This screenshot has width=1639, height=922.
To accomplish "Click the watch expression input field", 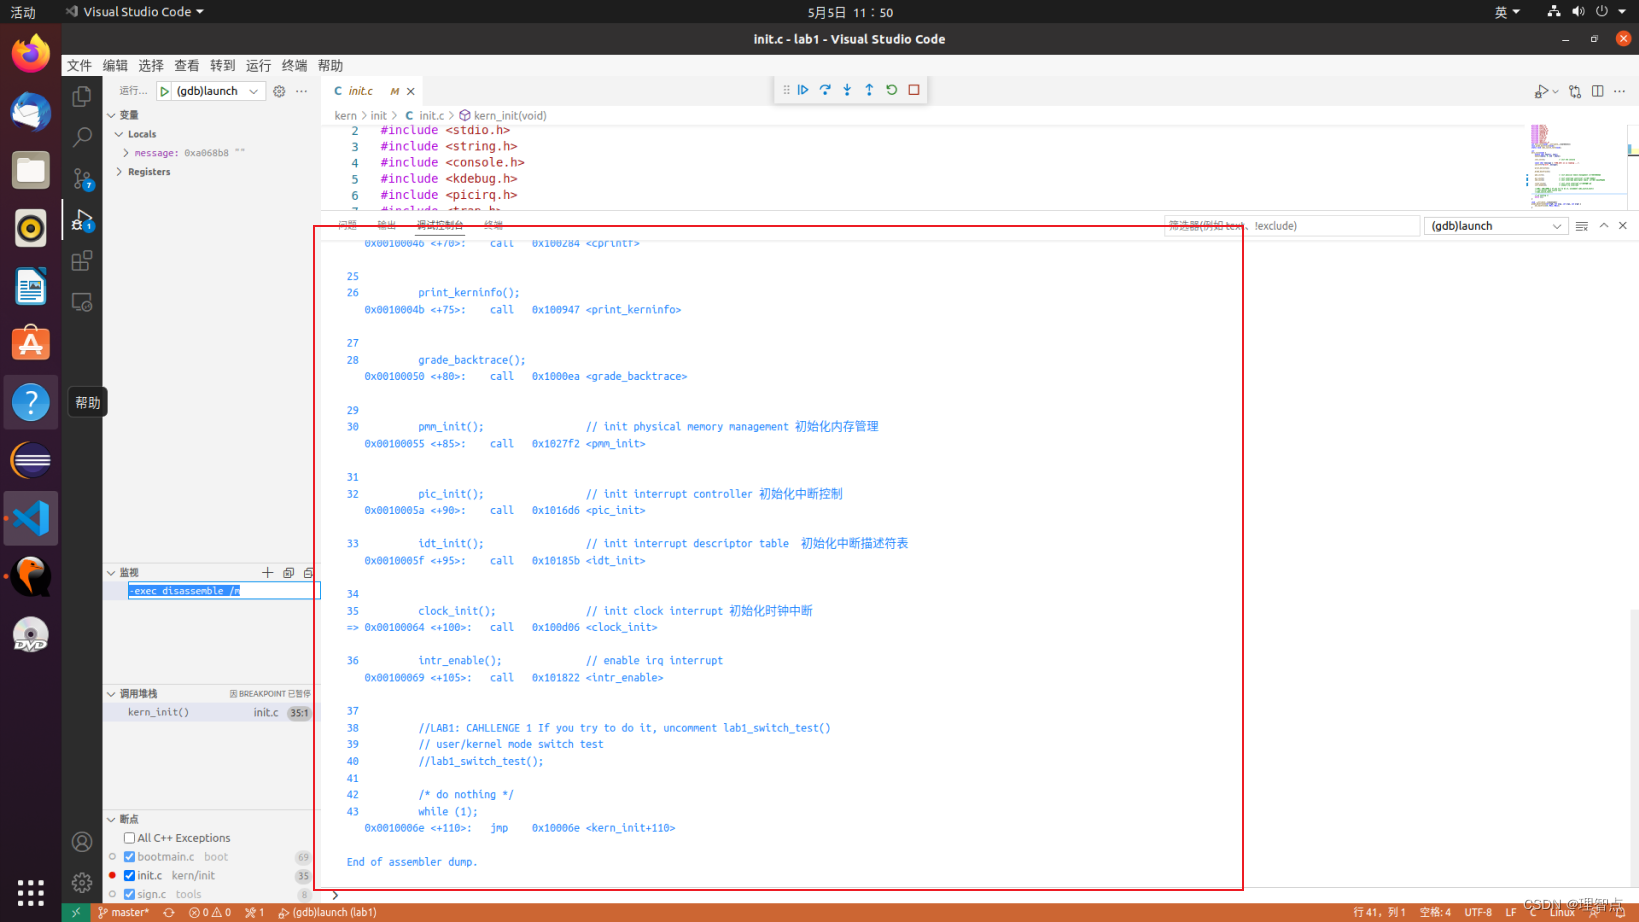I will 223,591.
